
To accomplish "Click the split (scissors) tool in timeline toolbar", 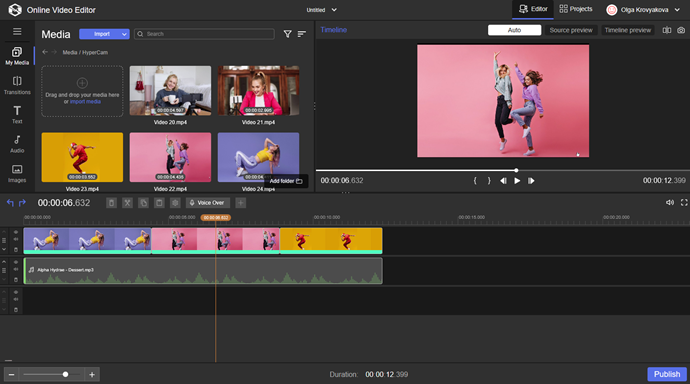I will coord(127,203).
